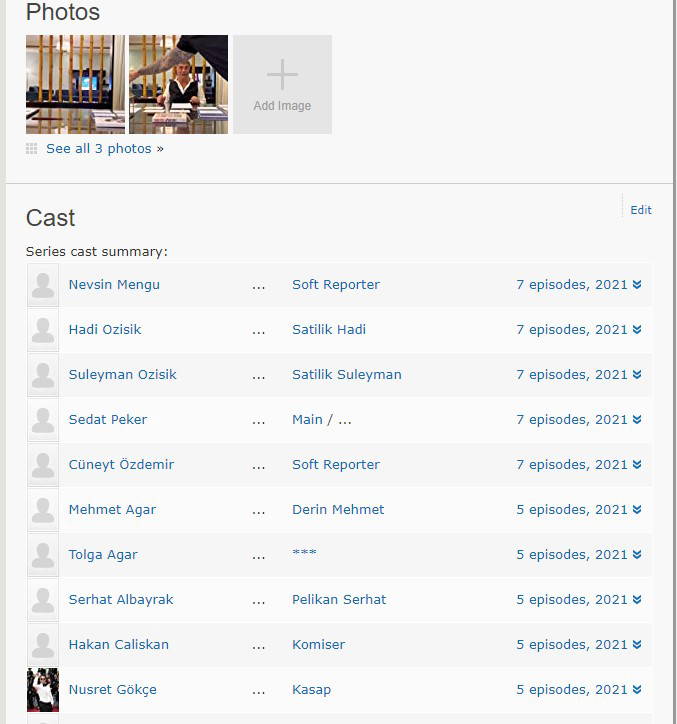
Task: Open Sedat Peker's name link
Action: click(108, 420)
